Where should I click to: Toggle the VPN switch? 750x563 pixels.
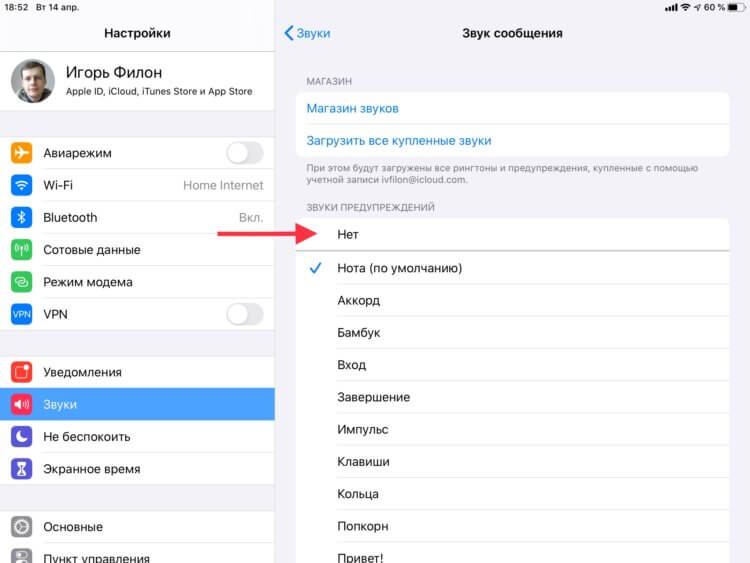click(245, 314)
